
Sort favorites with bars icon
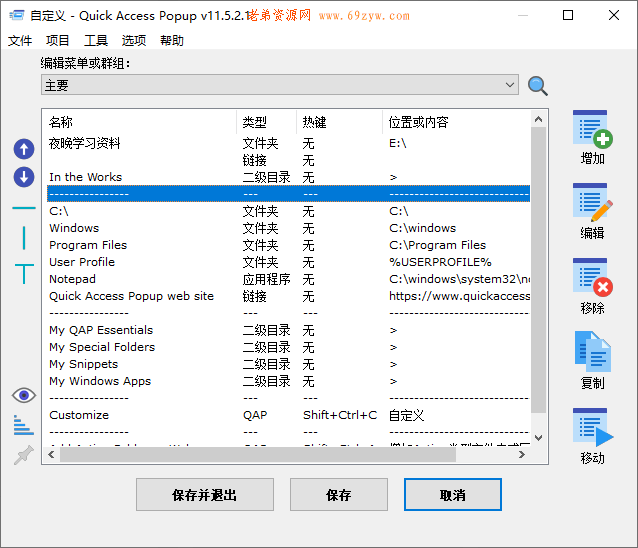tap(24, 425)
